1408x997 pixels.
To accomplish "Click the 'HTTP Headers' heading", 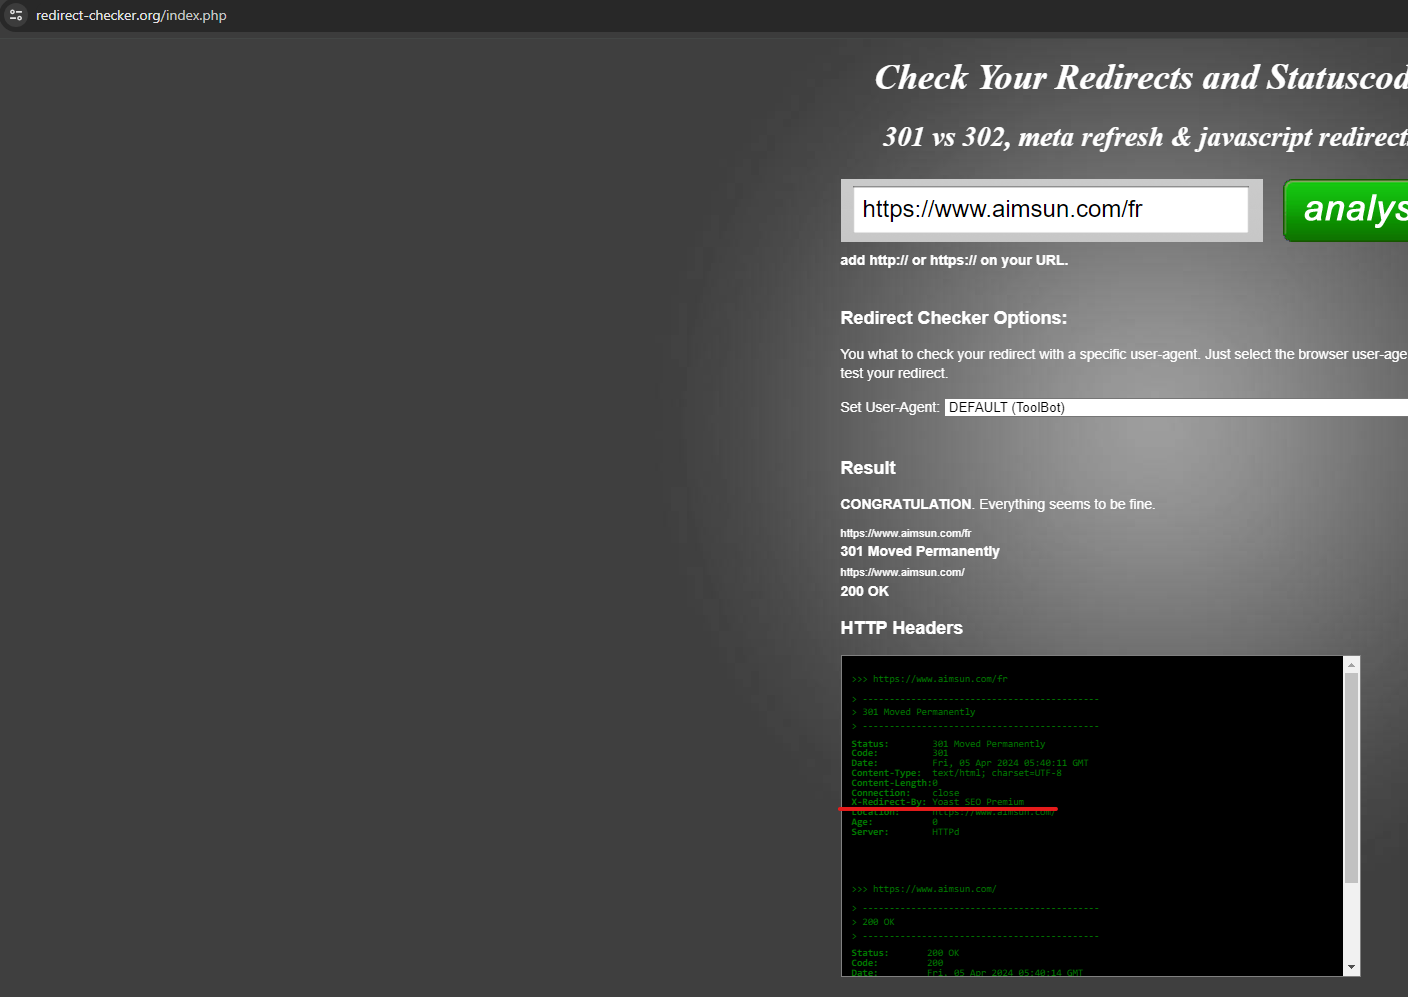I will (x=902, y=628).
